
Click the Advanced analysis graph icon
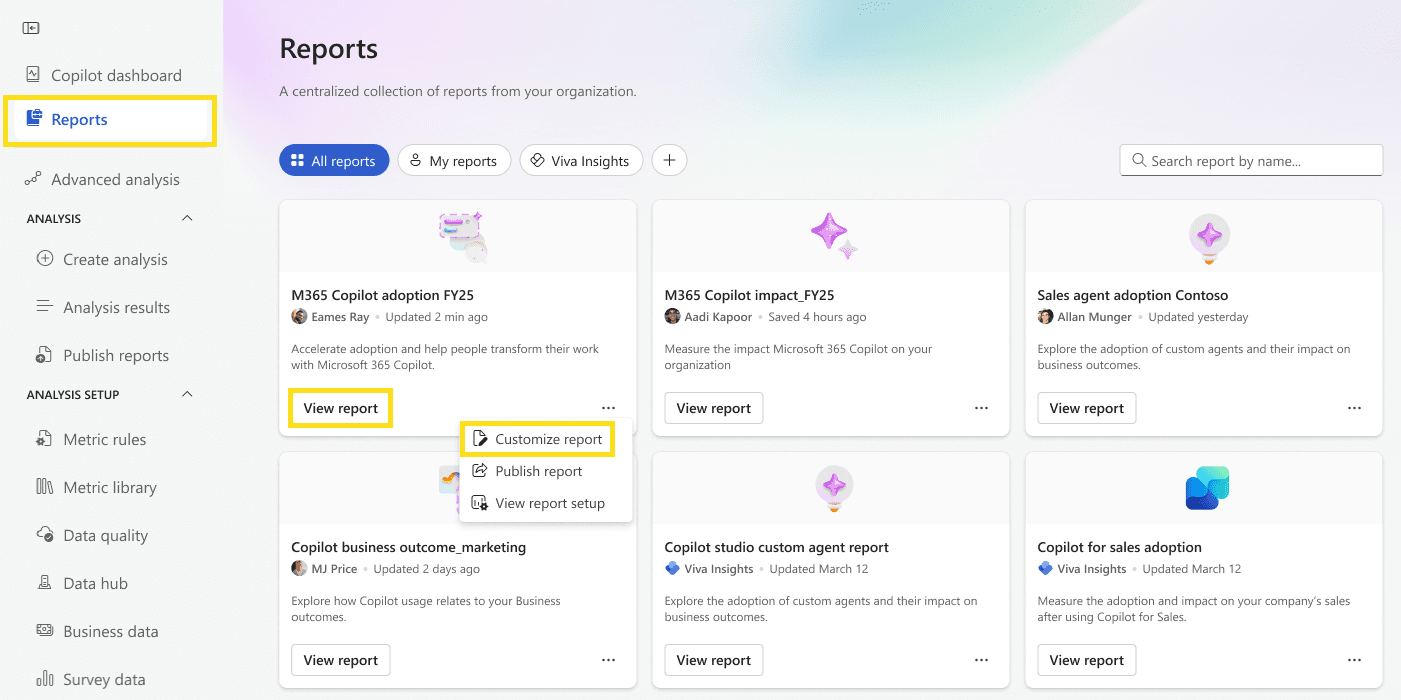(33, 179)
